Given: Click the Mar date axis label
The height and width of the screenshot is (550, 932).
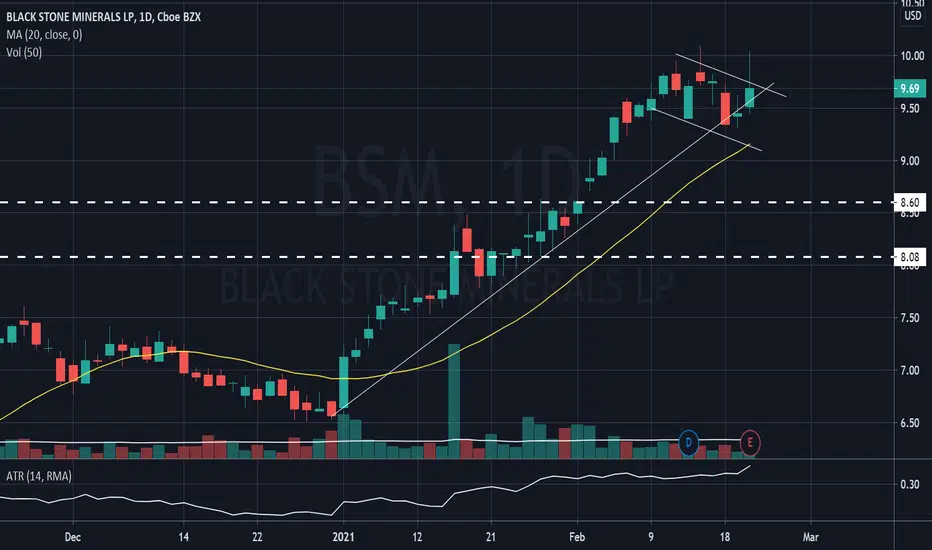Looking at the screenshot, I should (811, 537).
